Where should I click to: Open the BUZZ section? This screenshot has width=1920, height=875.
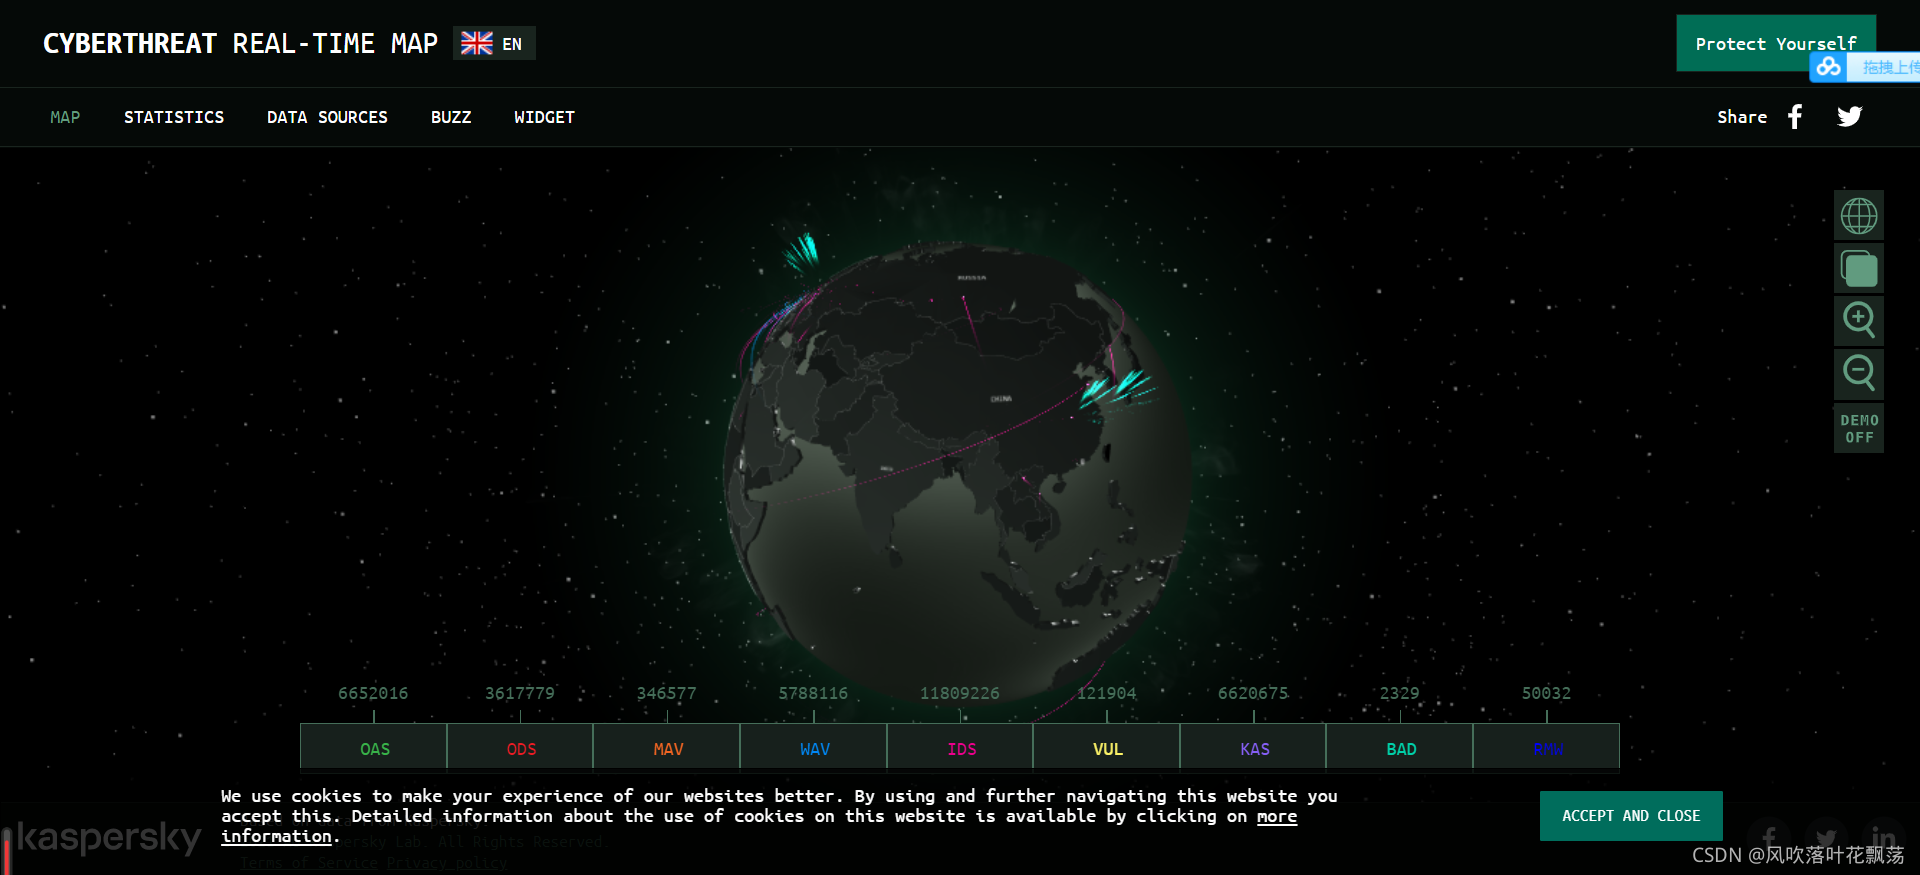click(x=451, y=117)
